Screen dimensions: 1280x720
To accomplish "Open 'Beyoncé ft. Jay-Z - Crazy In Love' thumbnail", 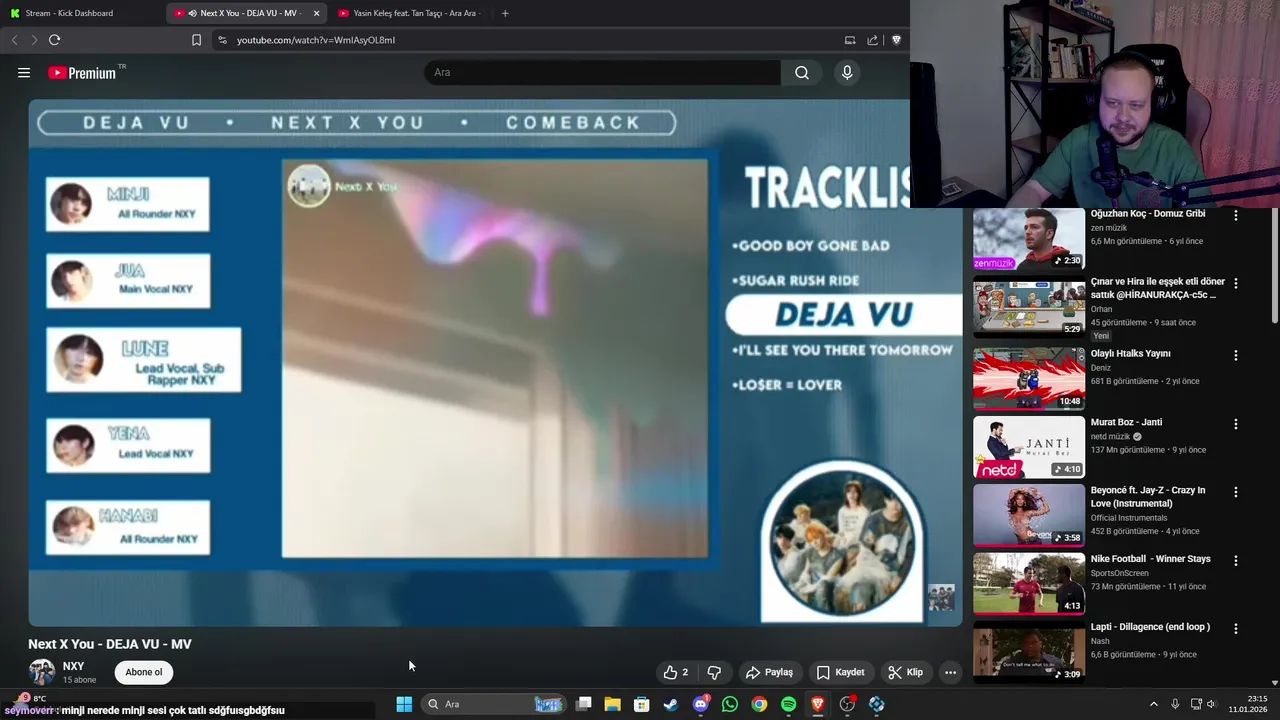I will tap(1029, 515).
